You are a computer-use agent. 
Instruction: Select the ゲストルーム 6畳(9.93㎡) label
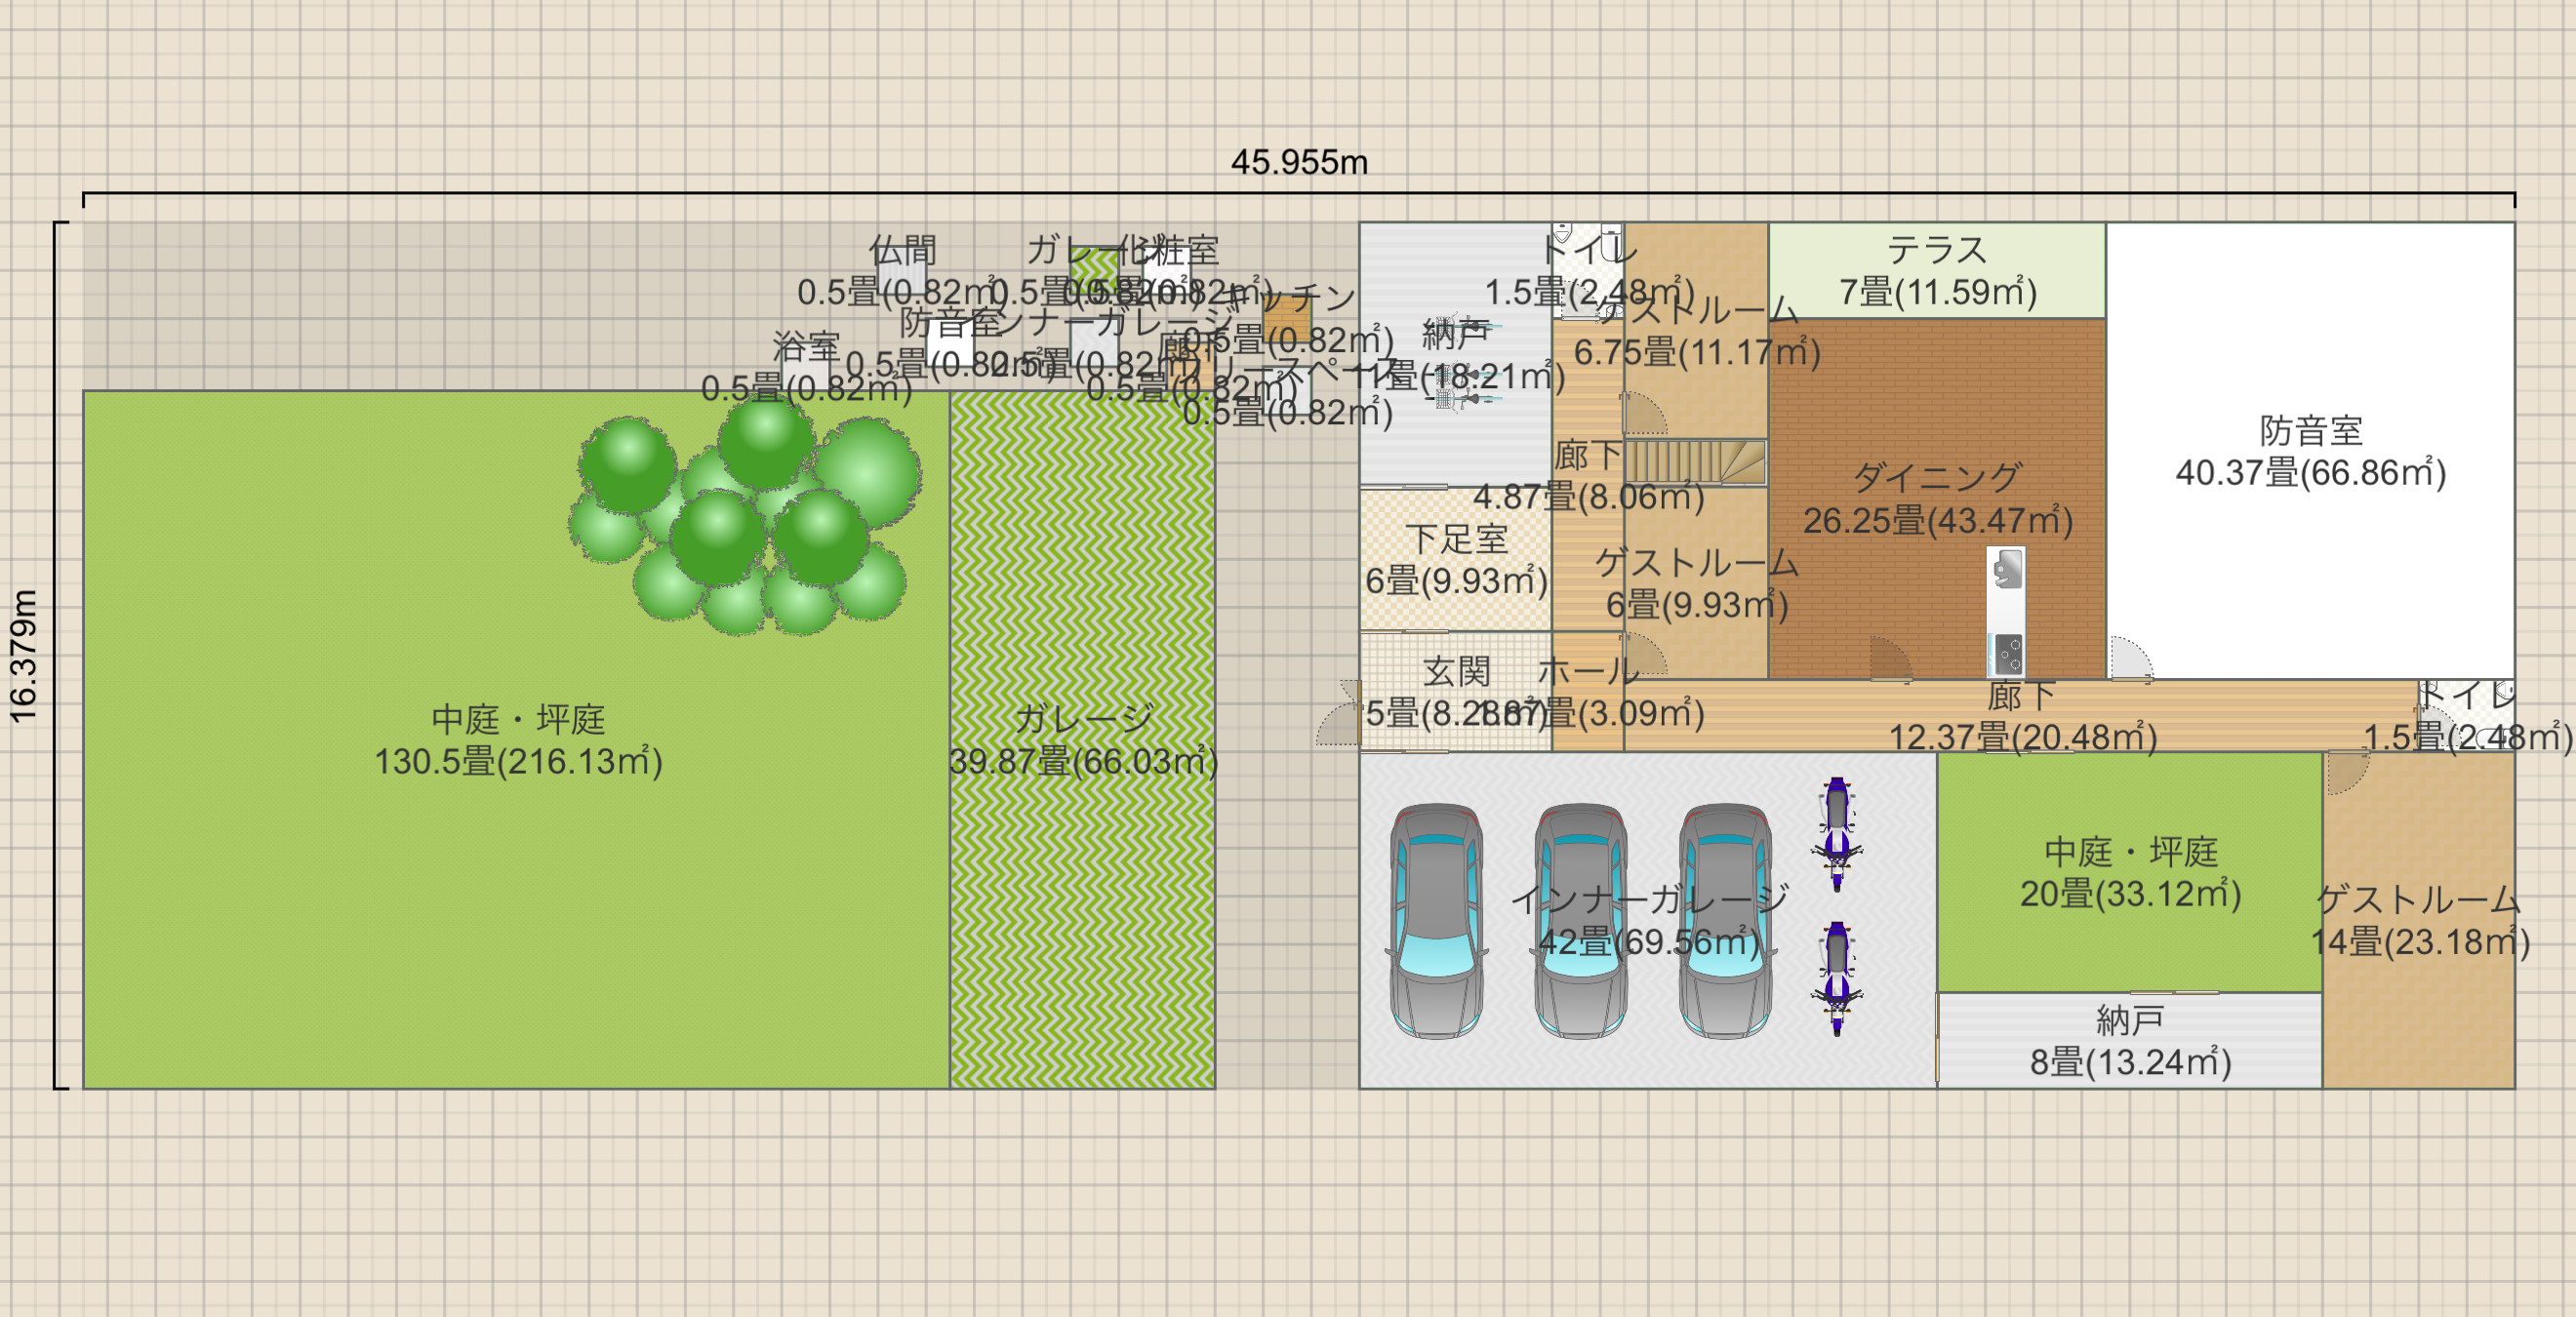[x=1697, y=583]
